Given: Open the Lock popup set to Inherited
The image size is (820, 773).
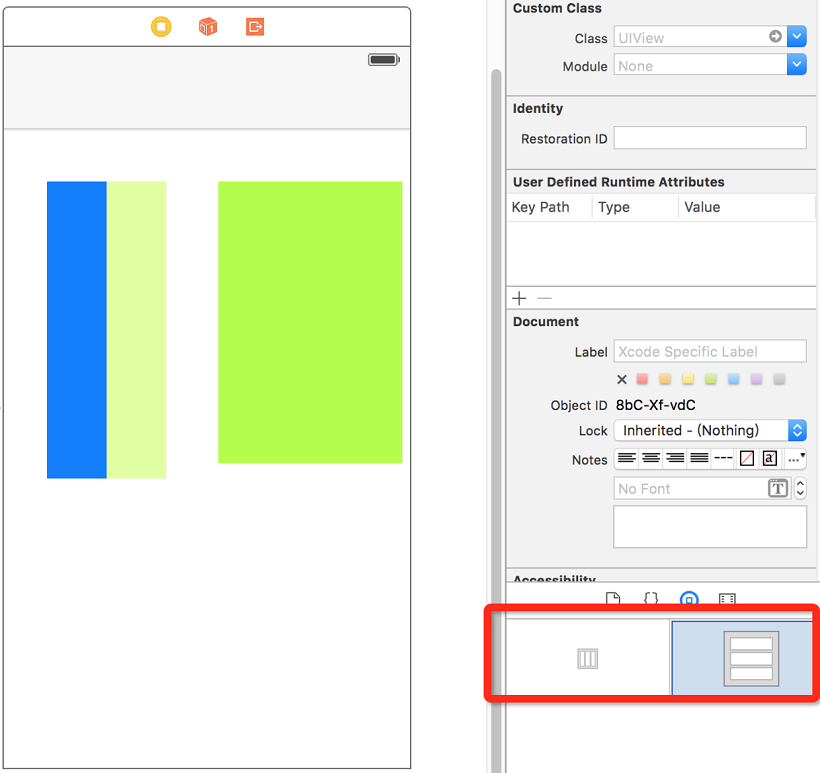Looking at the screenshot, I should (x=710, y=431).
